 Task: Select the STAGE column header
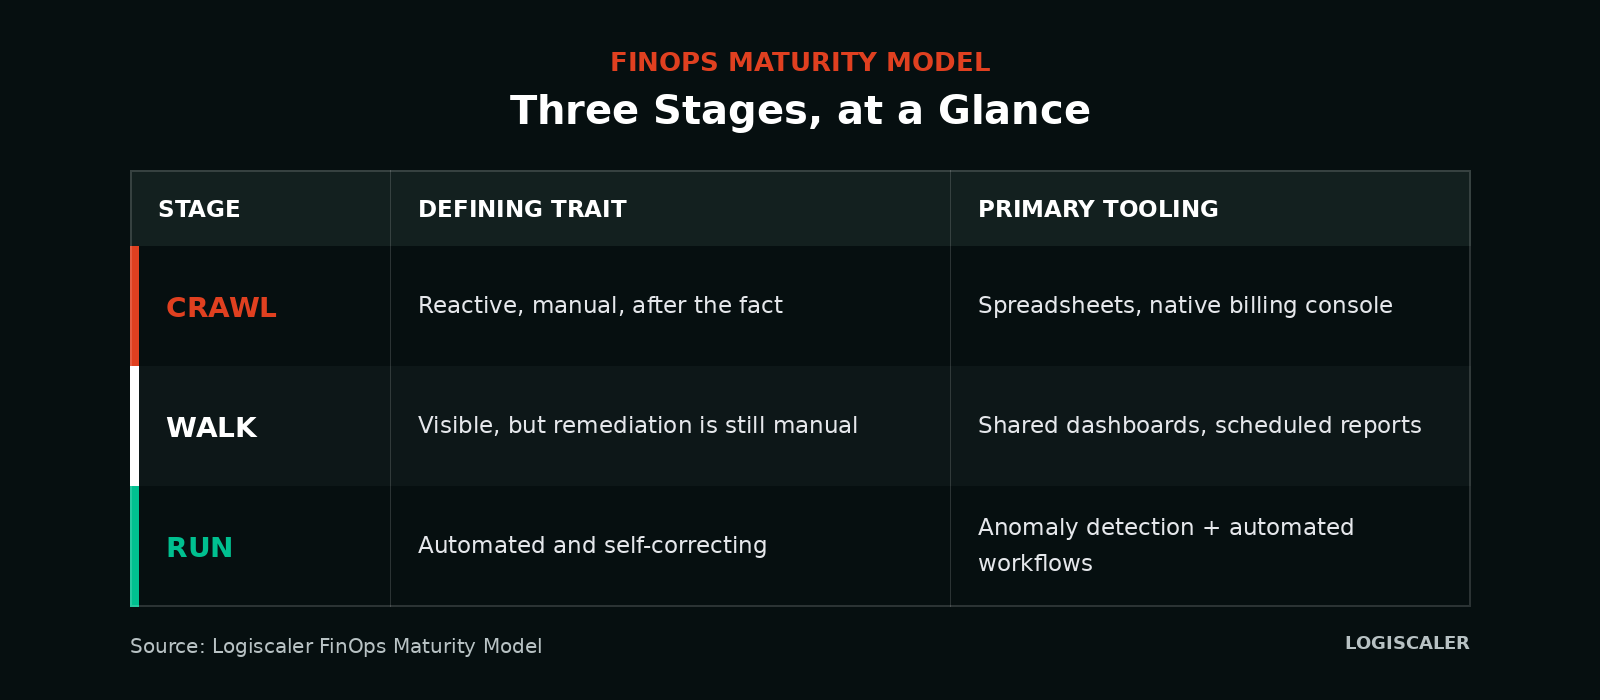click(199, 210)
